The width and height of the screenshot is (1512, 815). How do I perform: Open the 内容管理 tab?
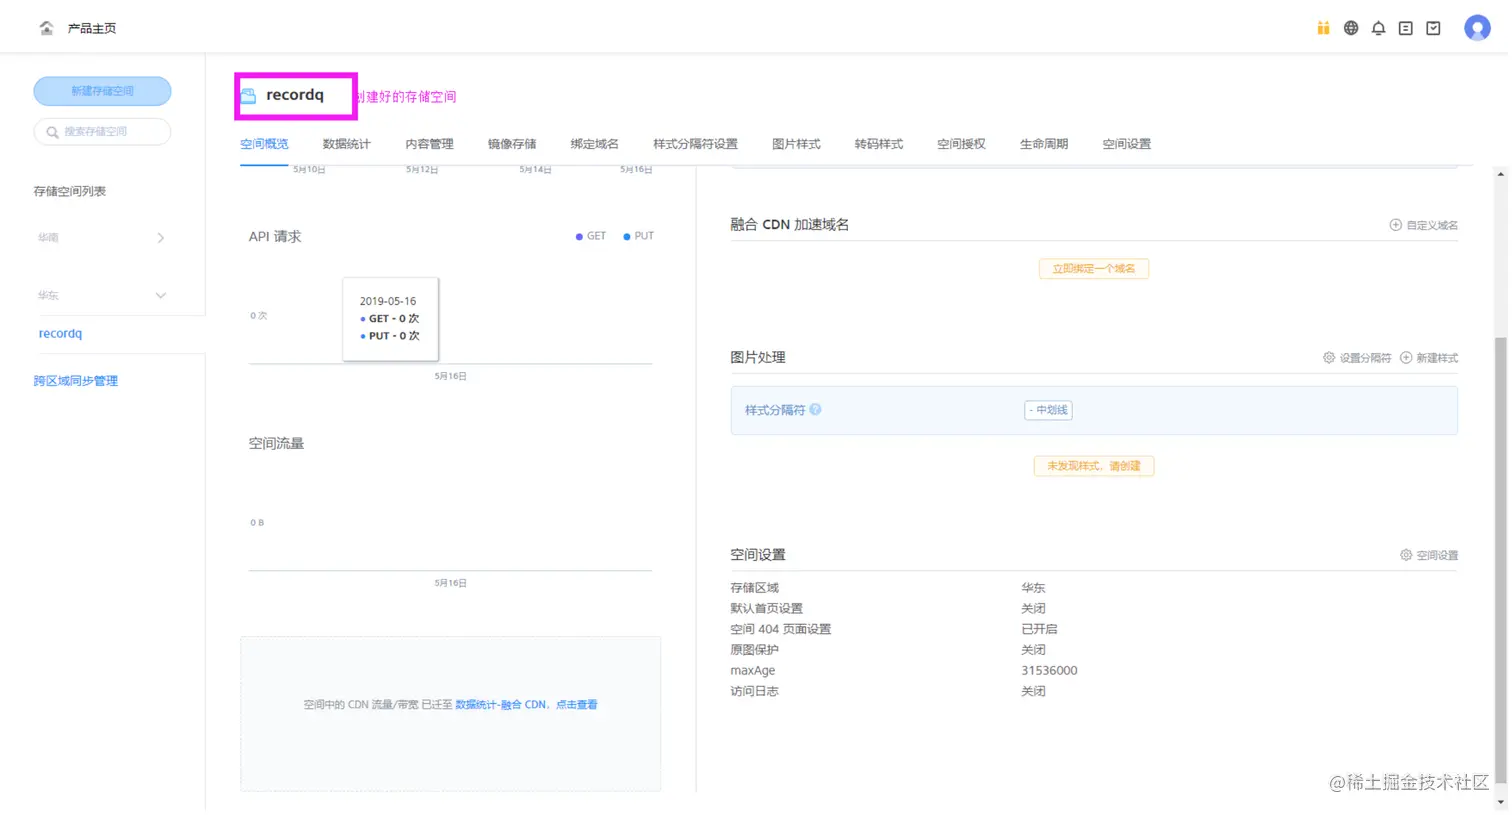click(x=429, y=144)
